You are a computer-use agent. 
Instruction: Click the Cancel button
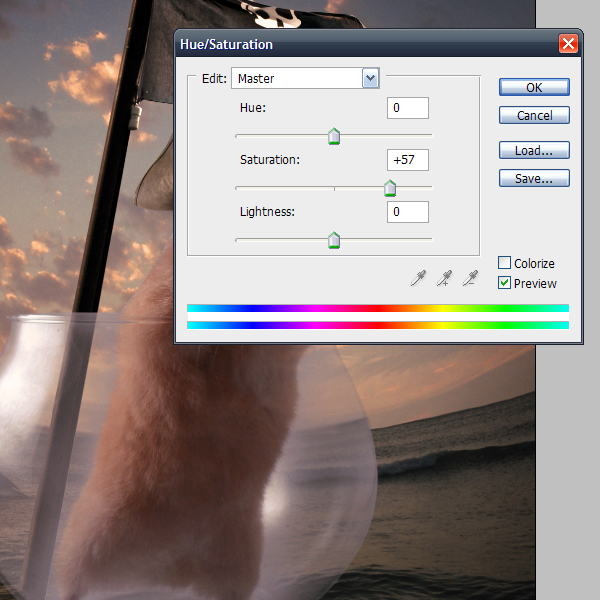(x=534, y=115)
